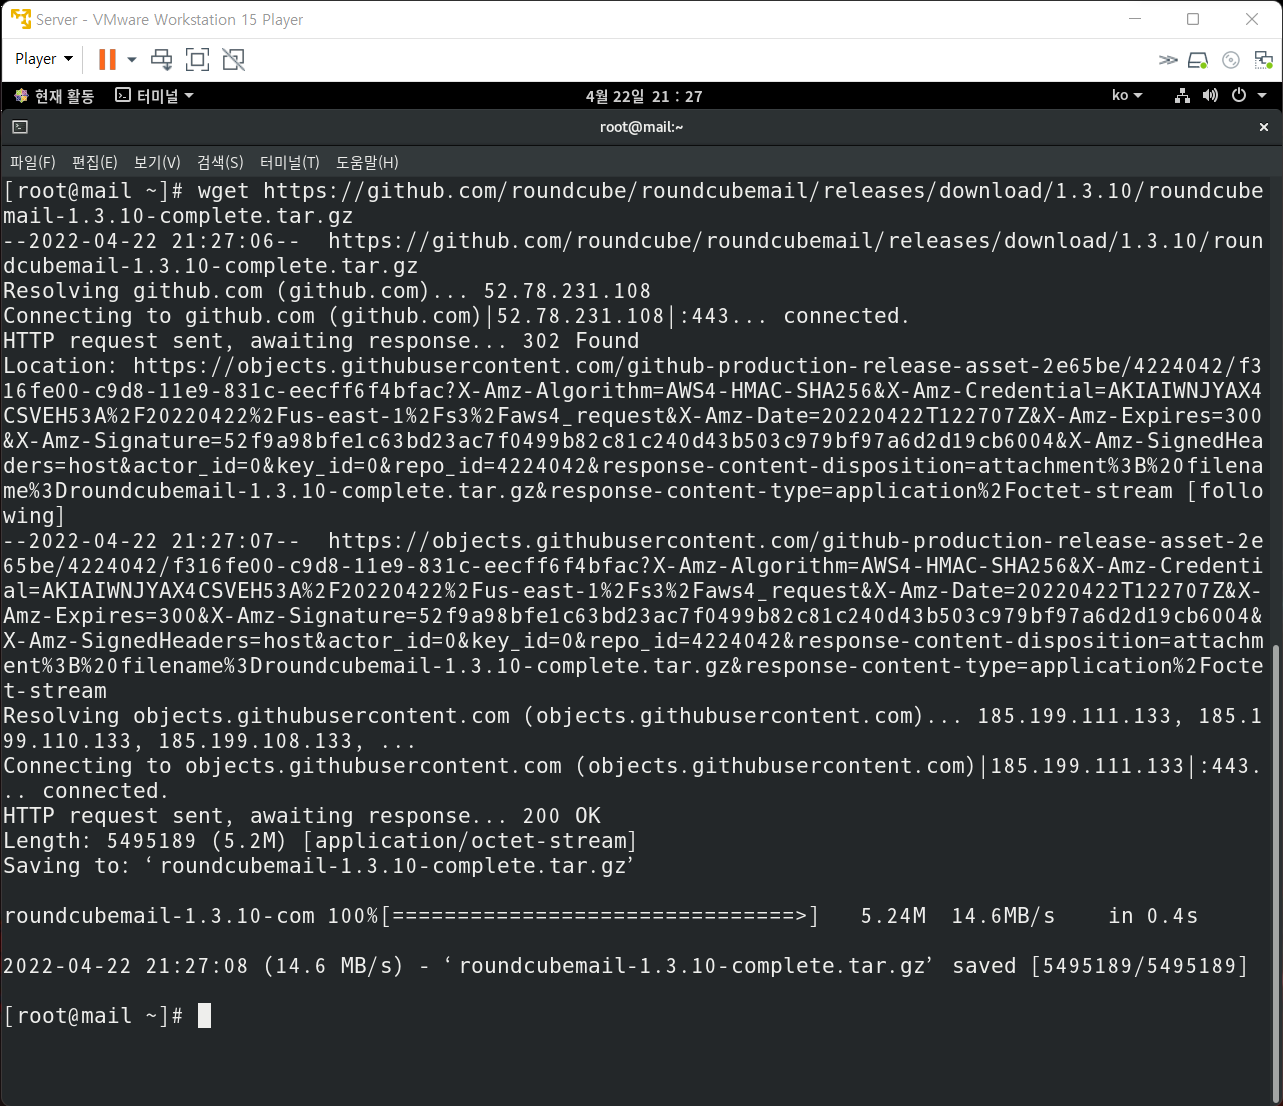Click the power icon in top bar
1283x1106 pixels.
1239,96
